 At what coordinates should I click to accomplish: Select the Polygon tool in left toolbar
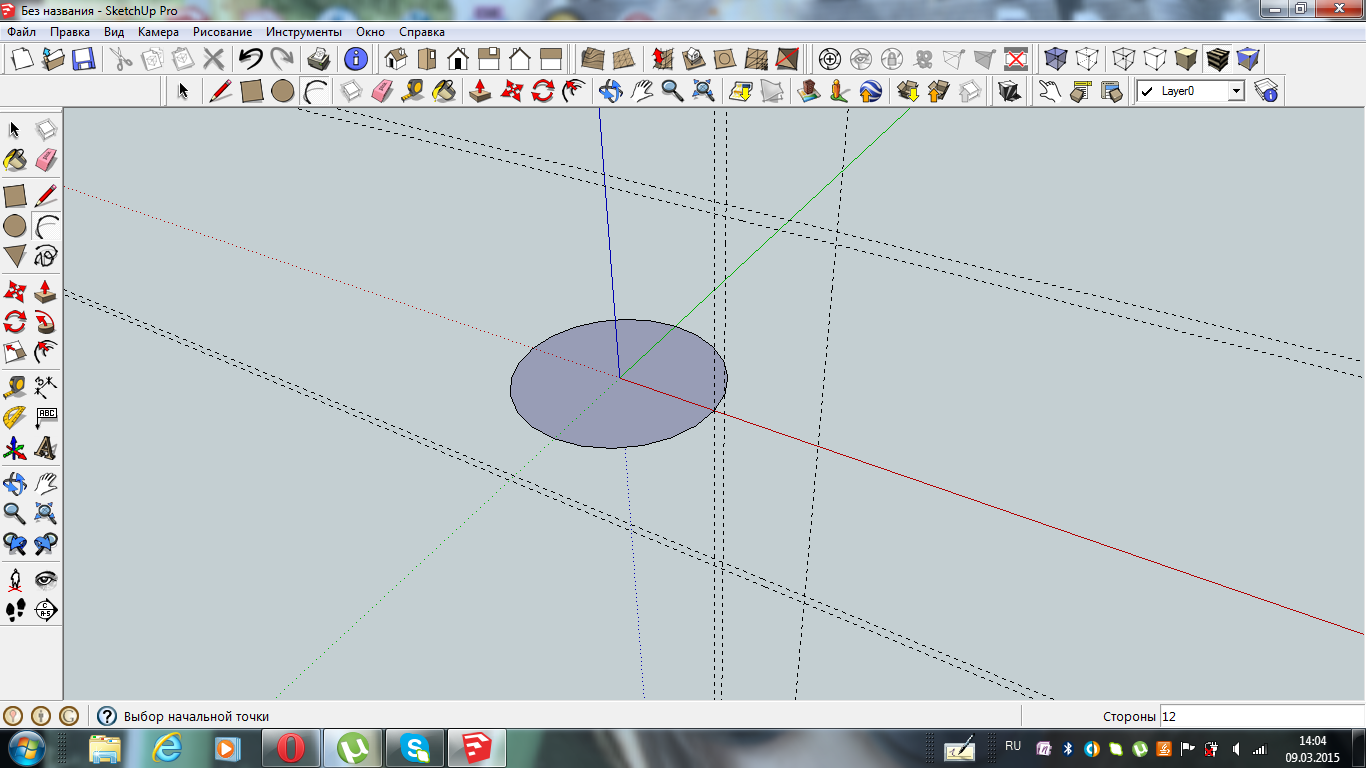pyautogui.click(x=15, y=256)
